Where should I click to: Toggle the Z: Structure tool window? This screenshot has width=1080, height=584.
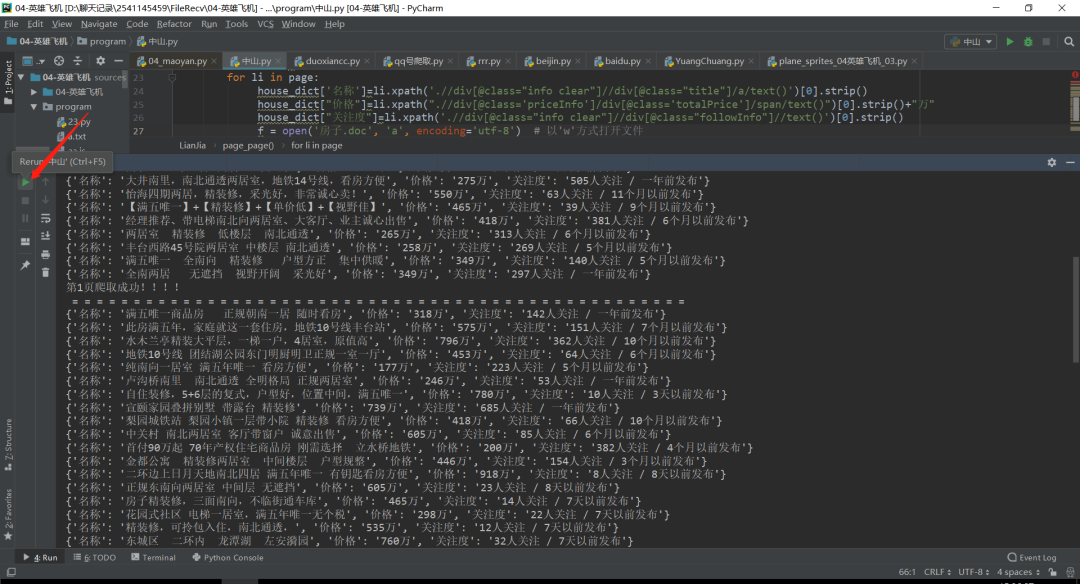(x=8, y=444)
